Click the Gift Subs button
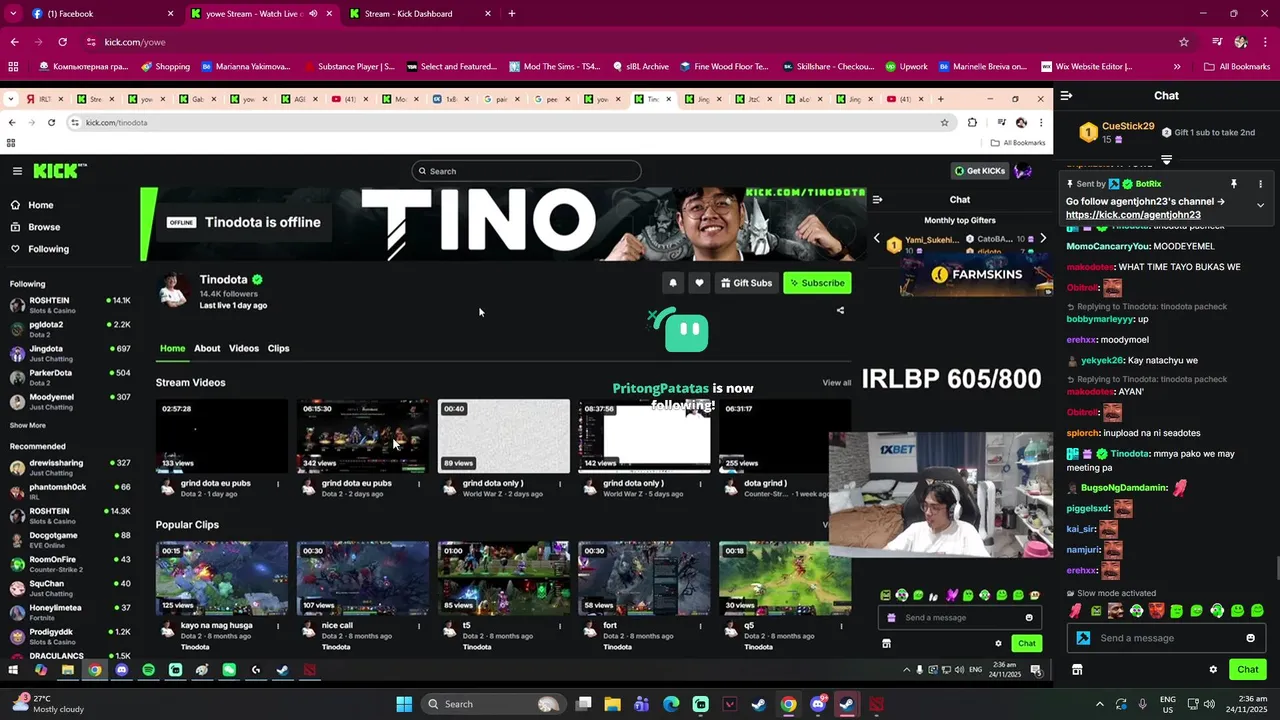Viewport: 1280px width, 720px height. [746, 283]
